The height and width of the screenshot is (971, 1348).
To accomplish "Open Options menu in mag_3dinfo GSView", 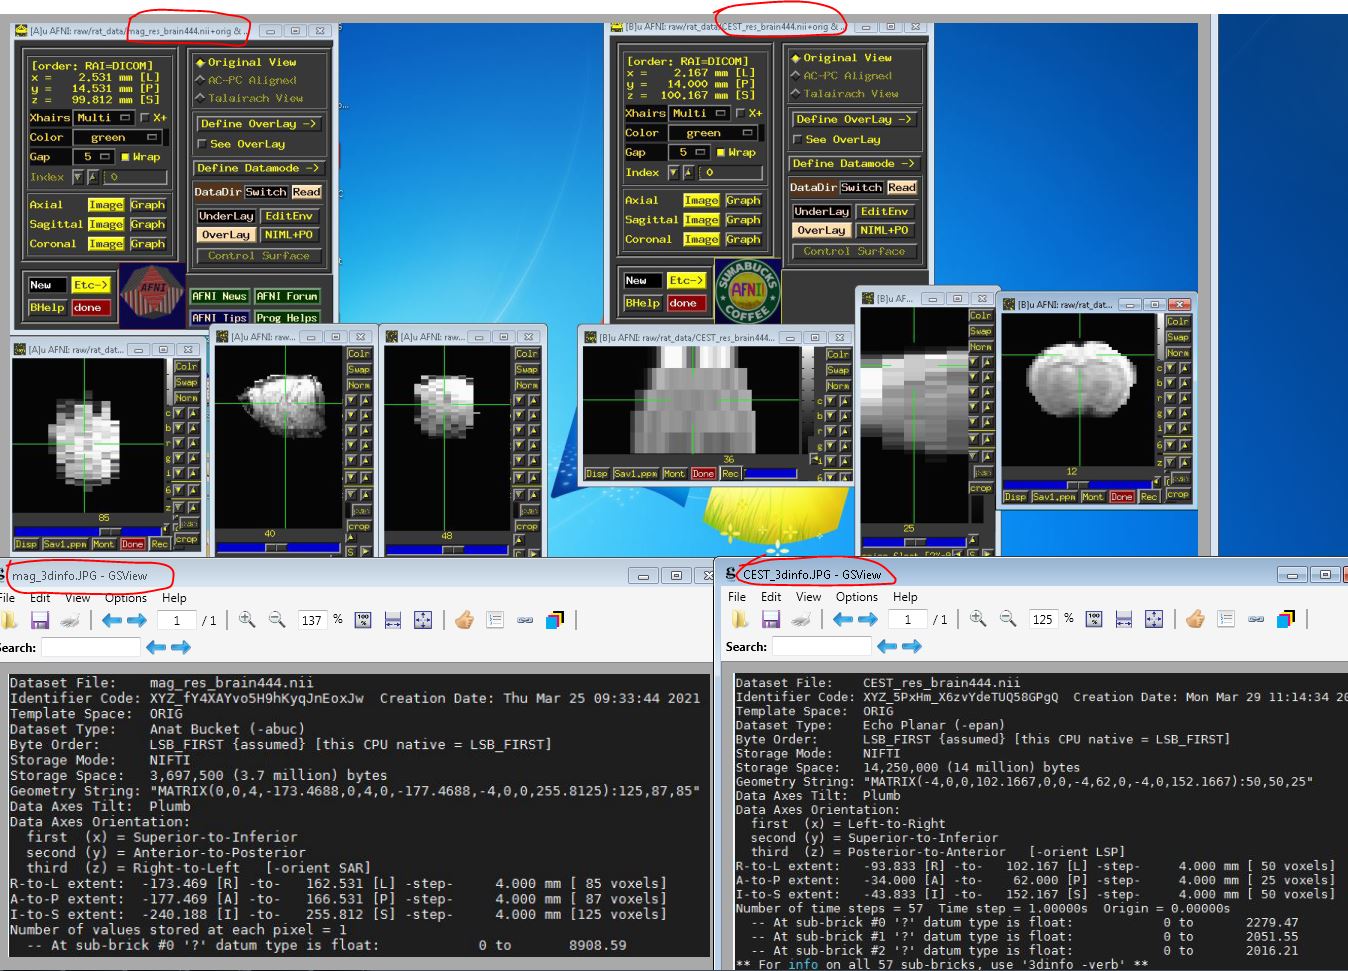I will tap(126, 598).
